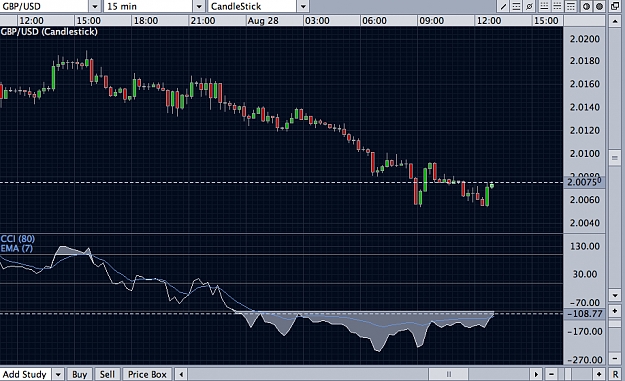Viewport: 625px width, 381px height.
Task: Zoom out the time axis with minus button
Action: [x=551, y=374]
